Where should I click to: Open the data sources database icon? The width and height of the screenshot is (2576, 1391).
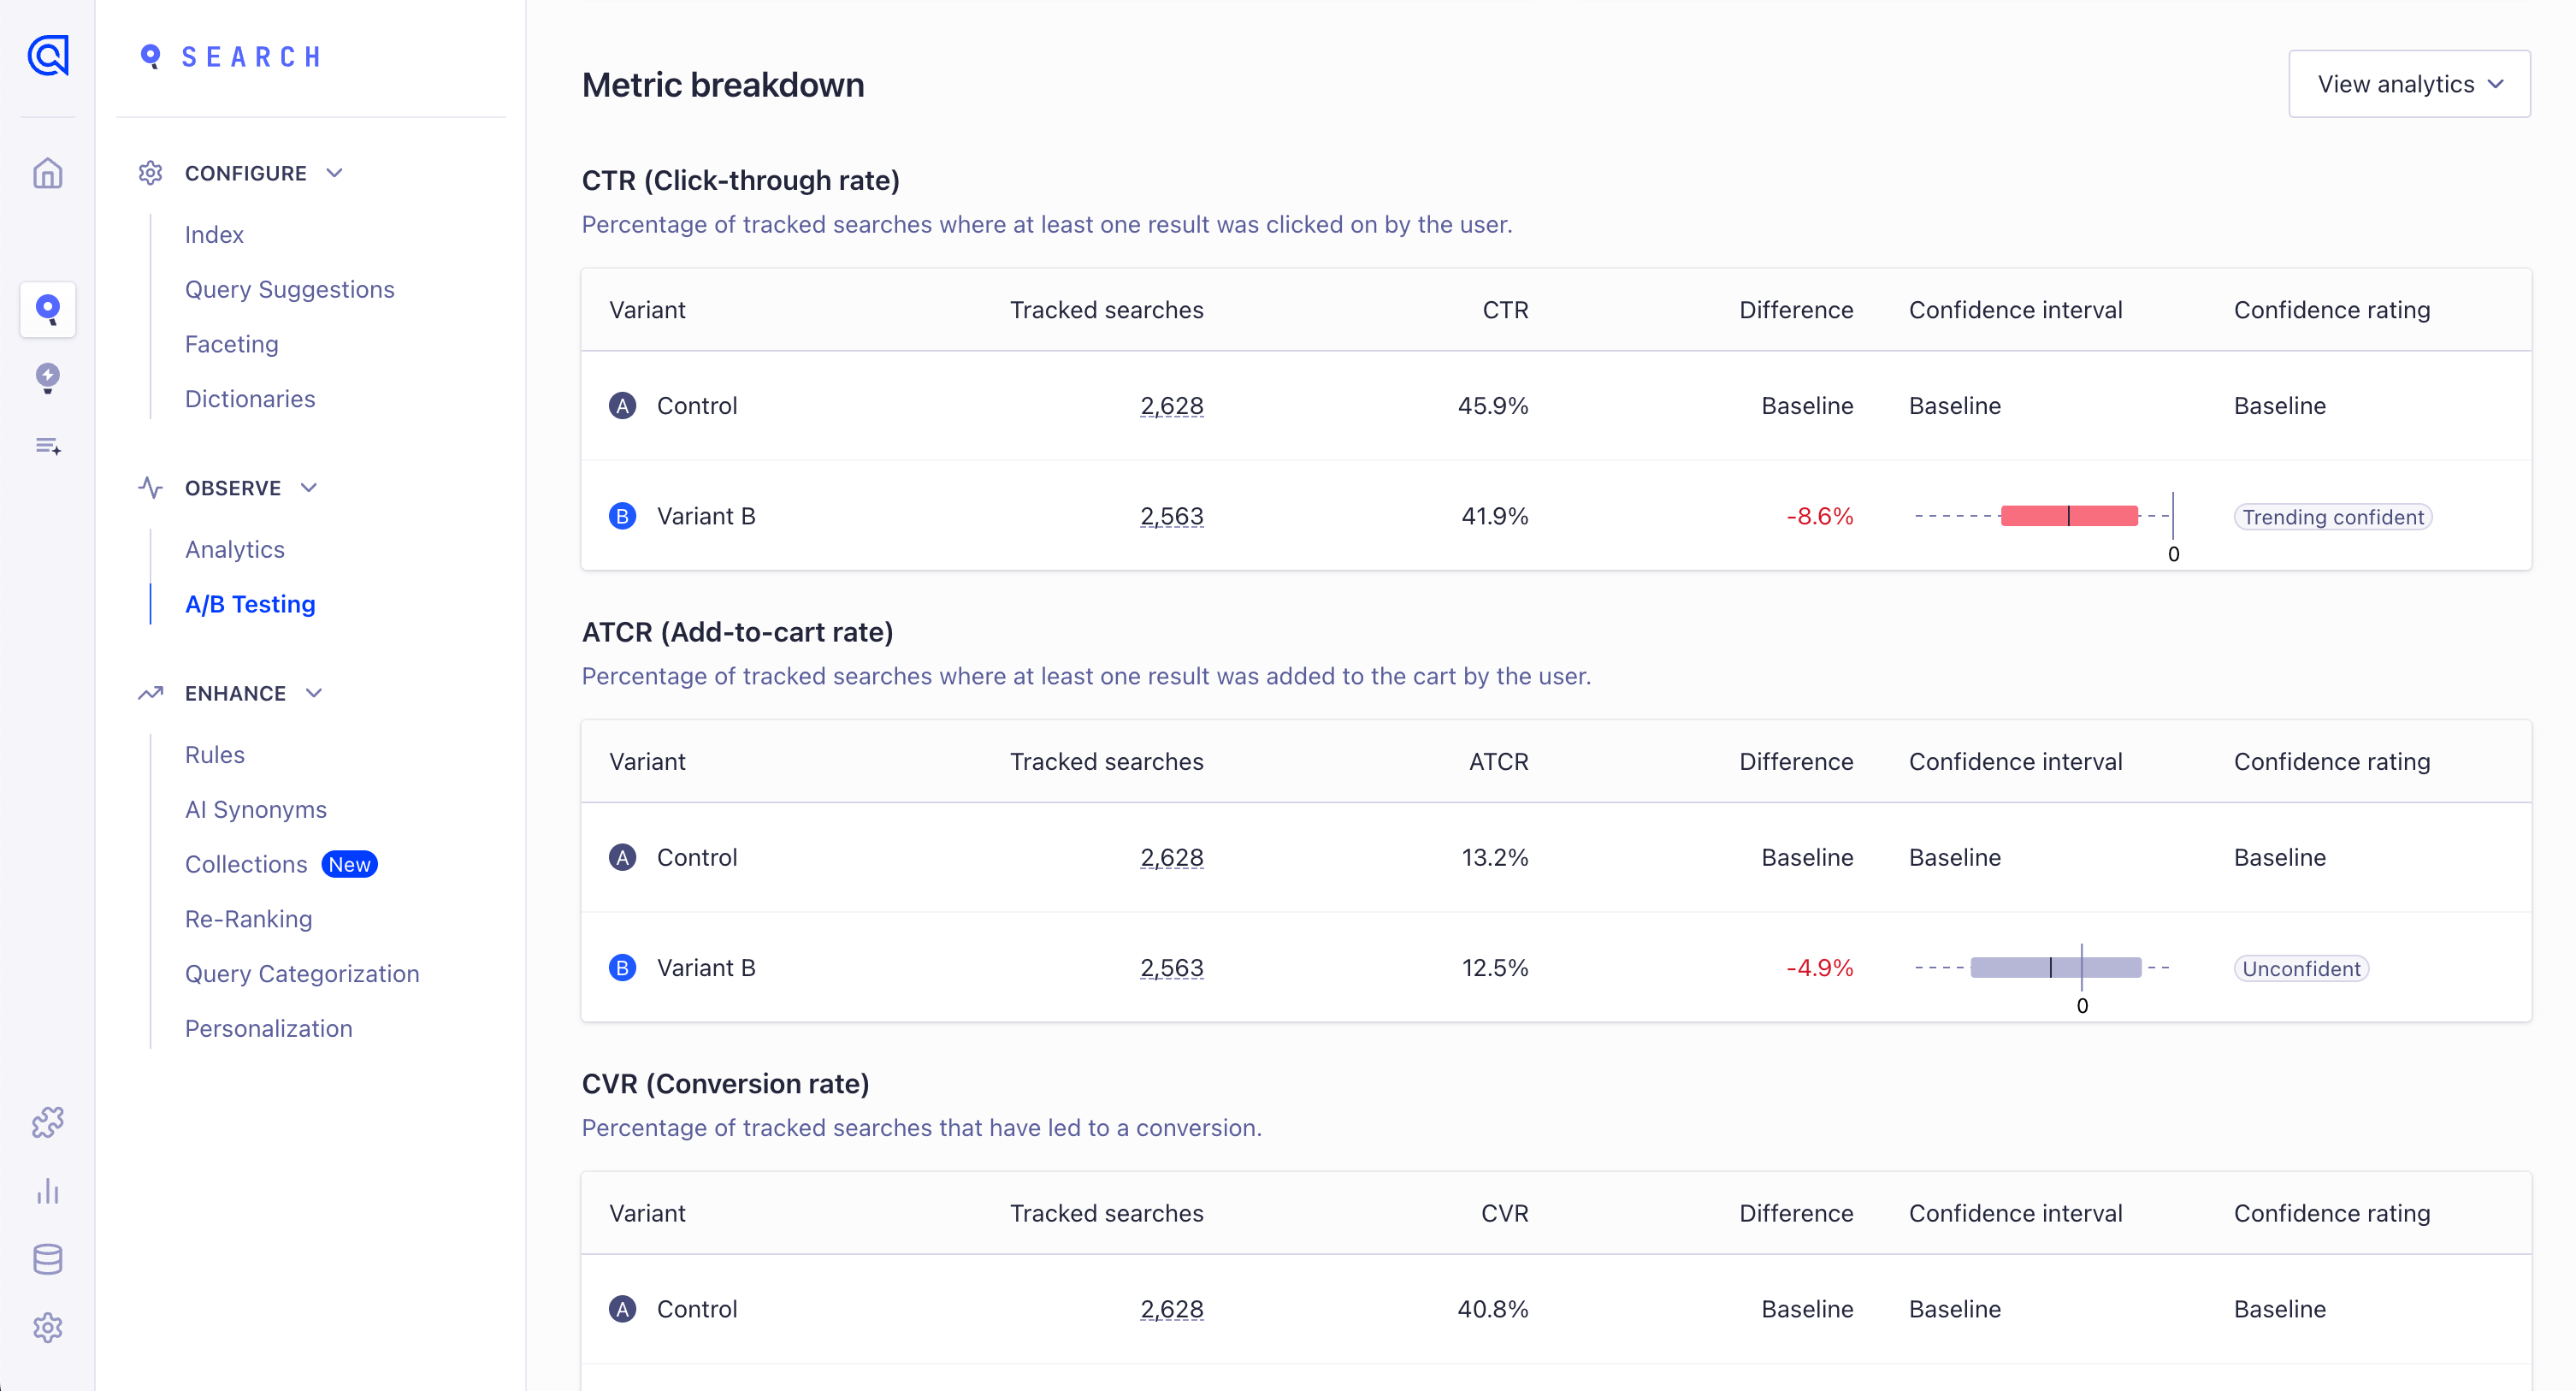(x=47, y=1259)
